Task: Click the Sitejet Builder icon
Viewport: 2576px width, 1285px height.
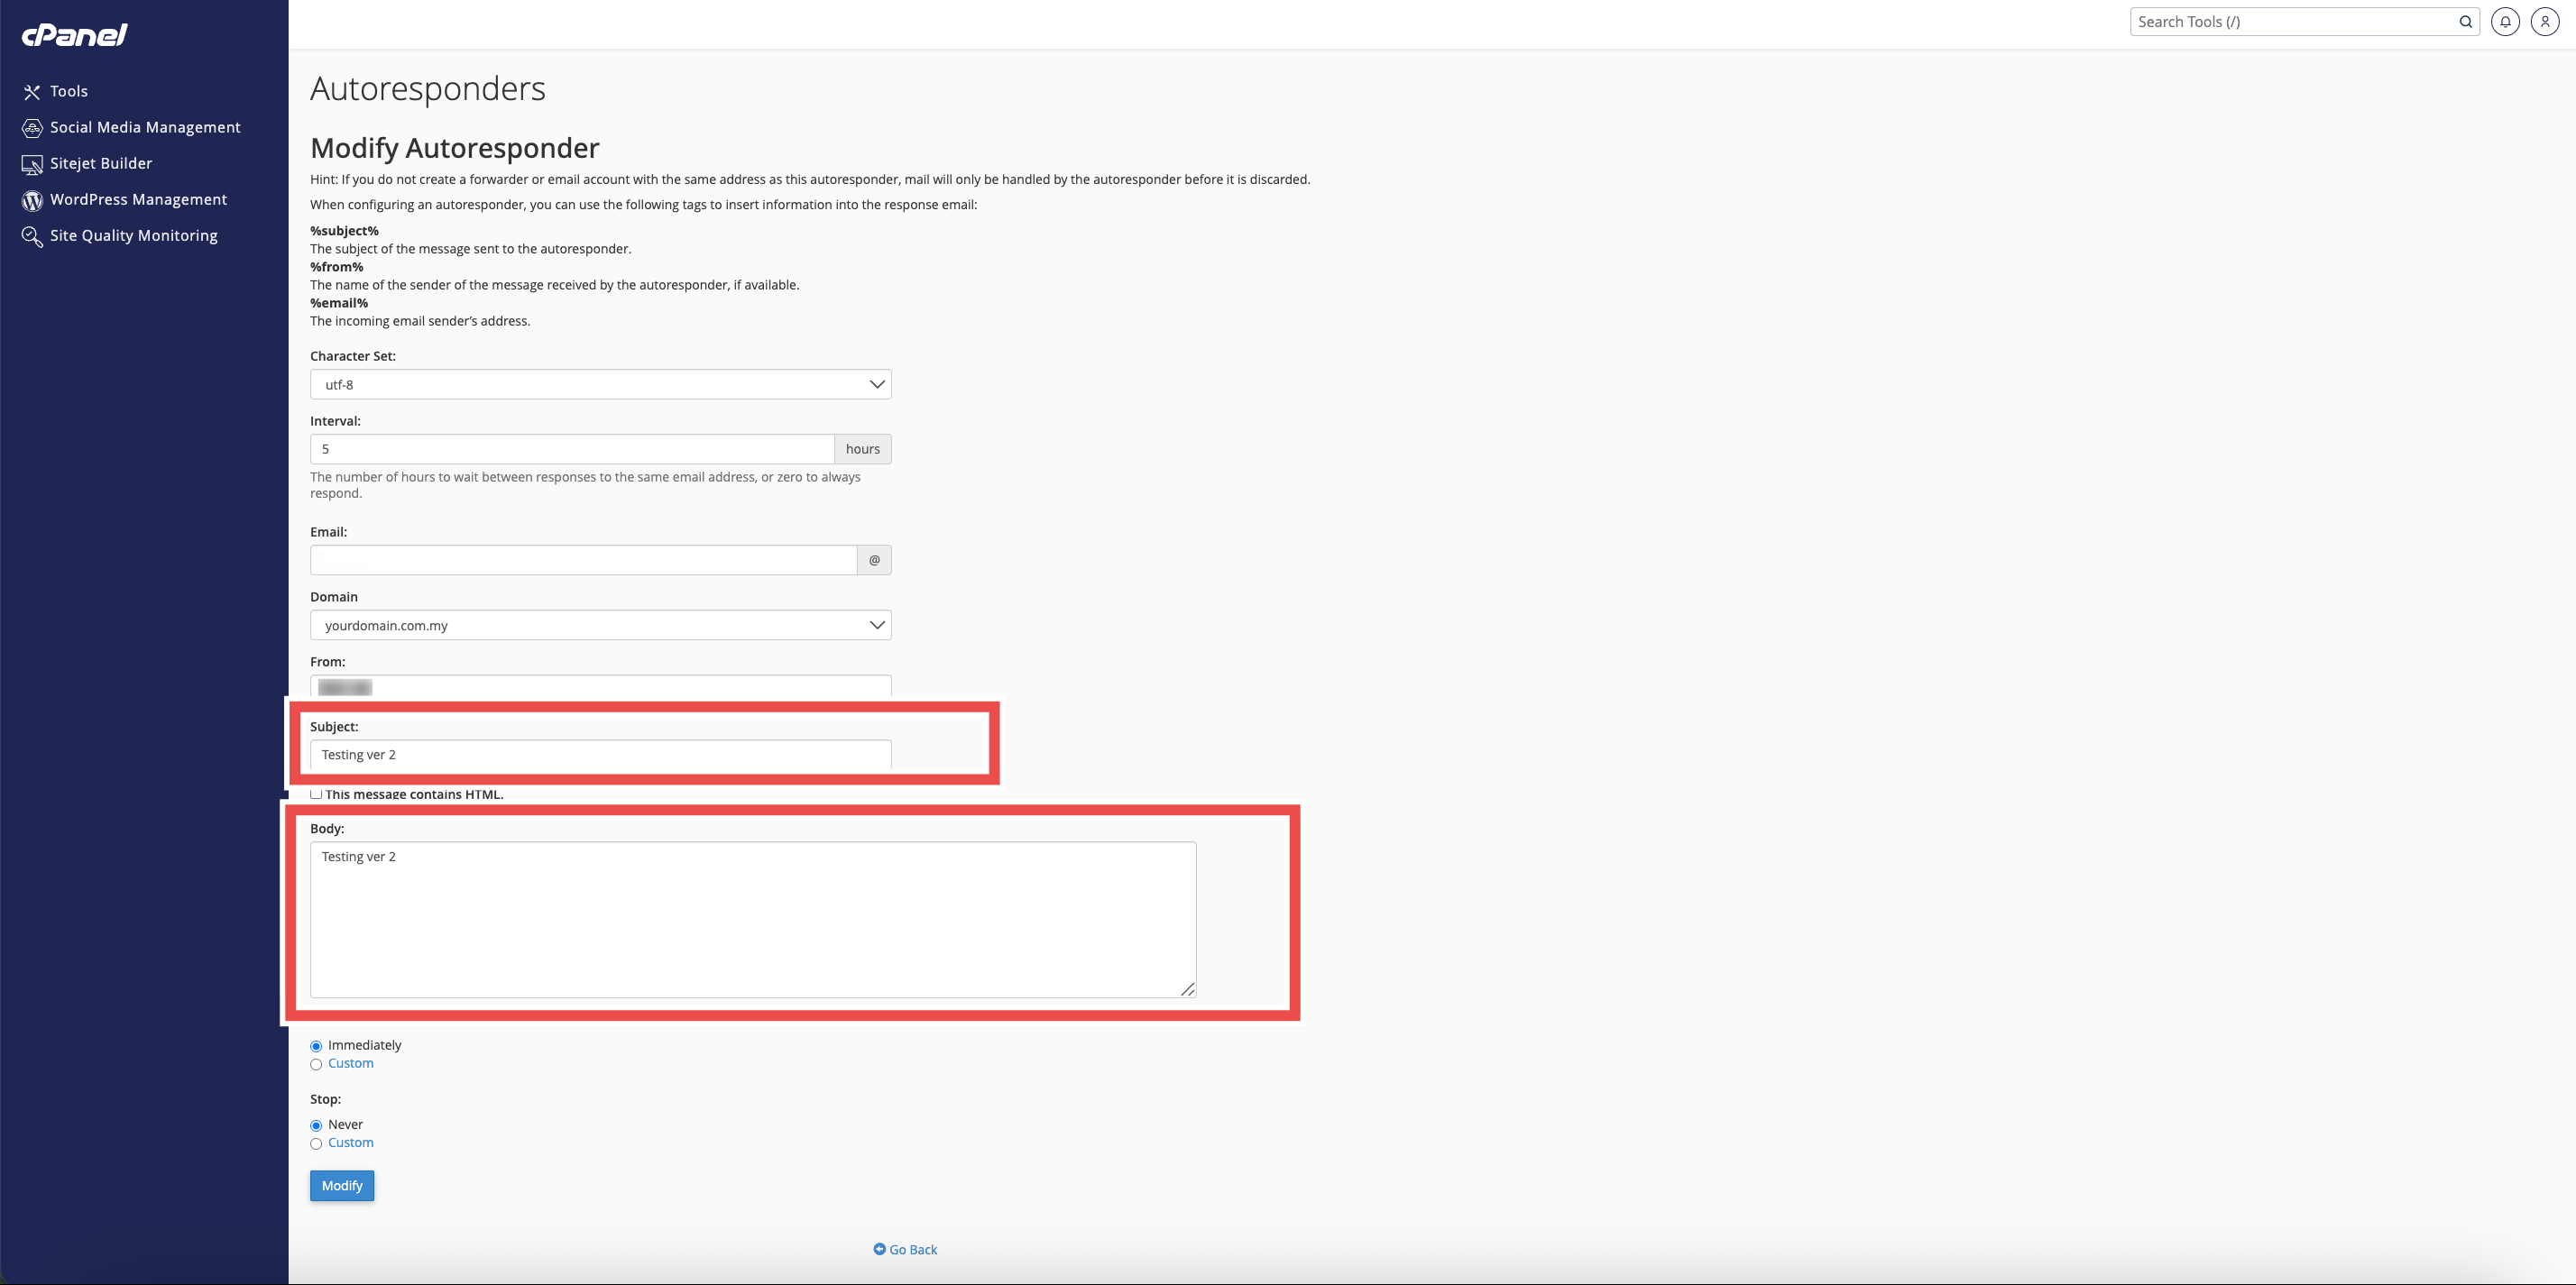Action: point(32,164)
